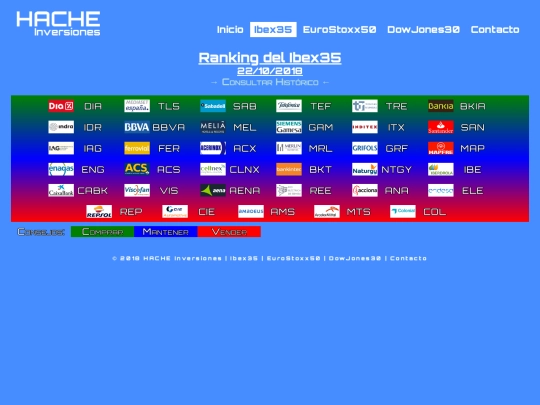Click the Inditex logo

pyautogui.click(x=365, y=127)
